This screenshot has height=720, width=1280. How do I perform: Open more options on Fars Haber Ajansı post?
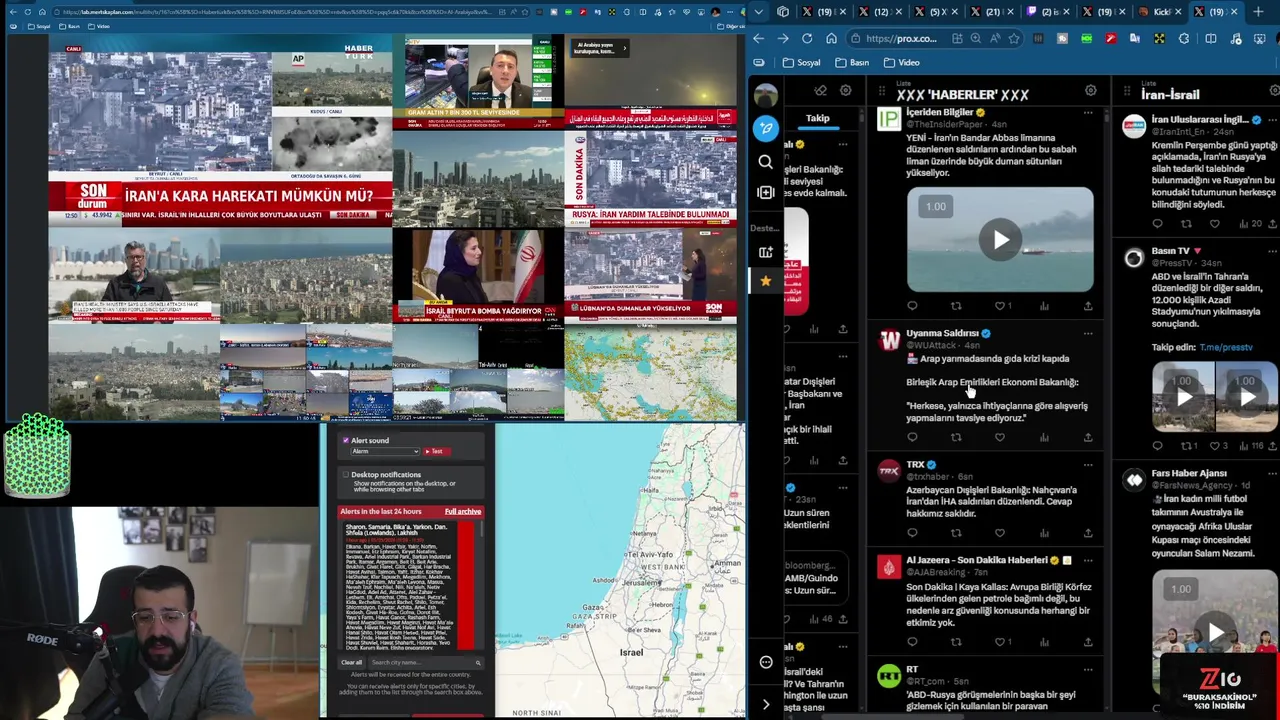(1274, 474)
